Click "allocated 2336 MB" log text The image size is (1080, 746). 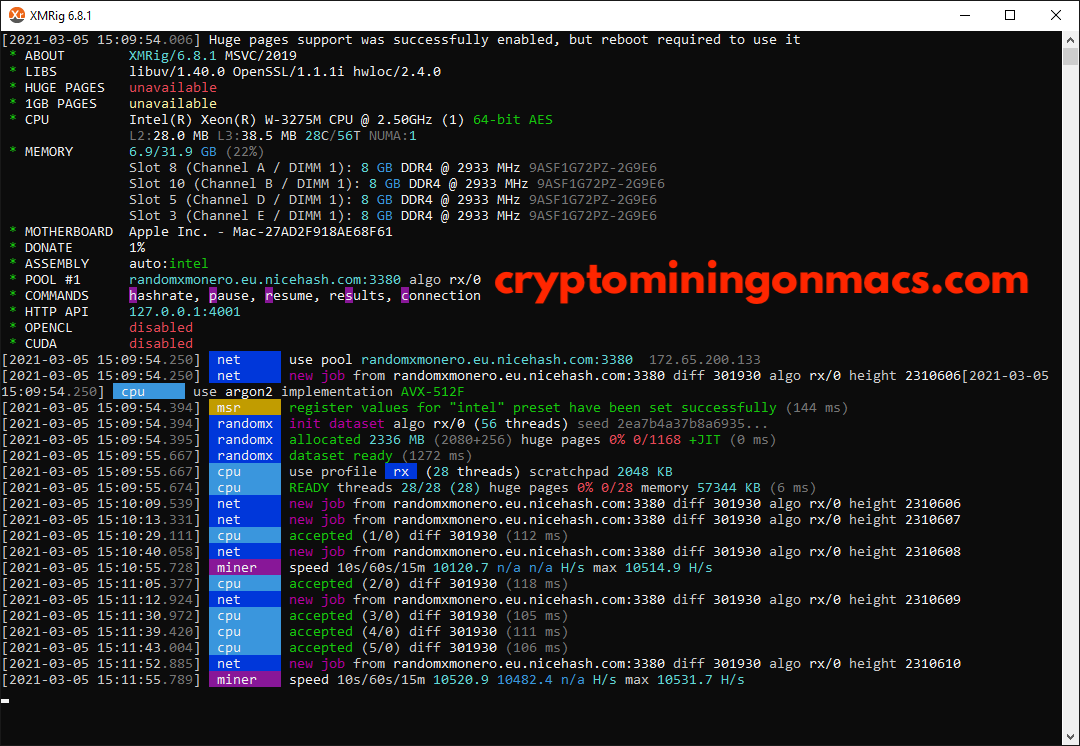357,439
